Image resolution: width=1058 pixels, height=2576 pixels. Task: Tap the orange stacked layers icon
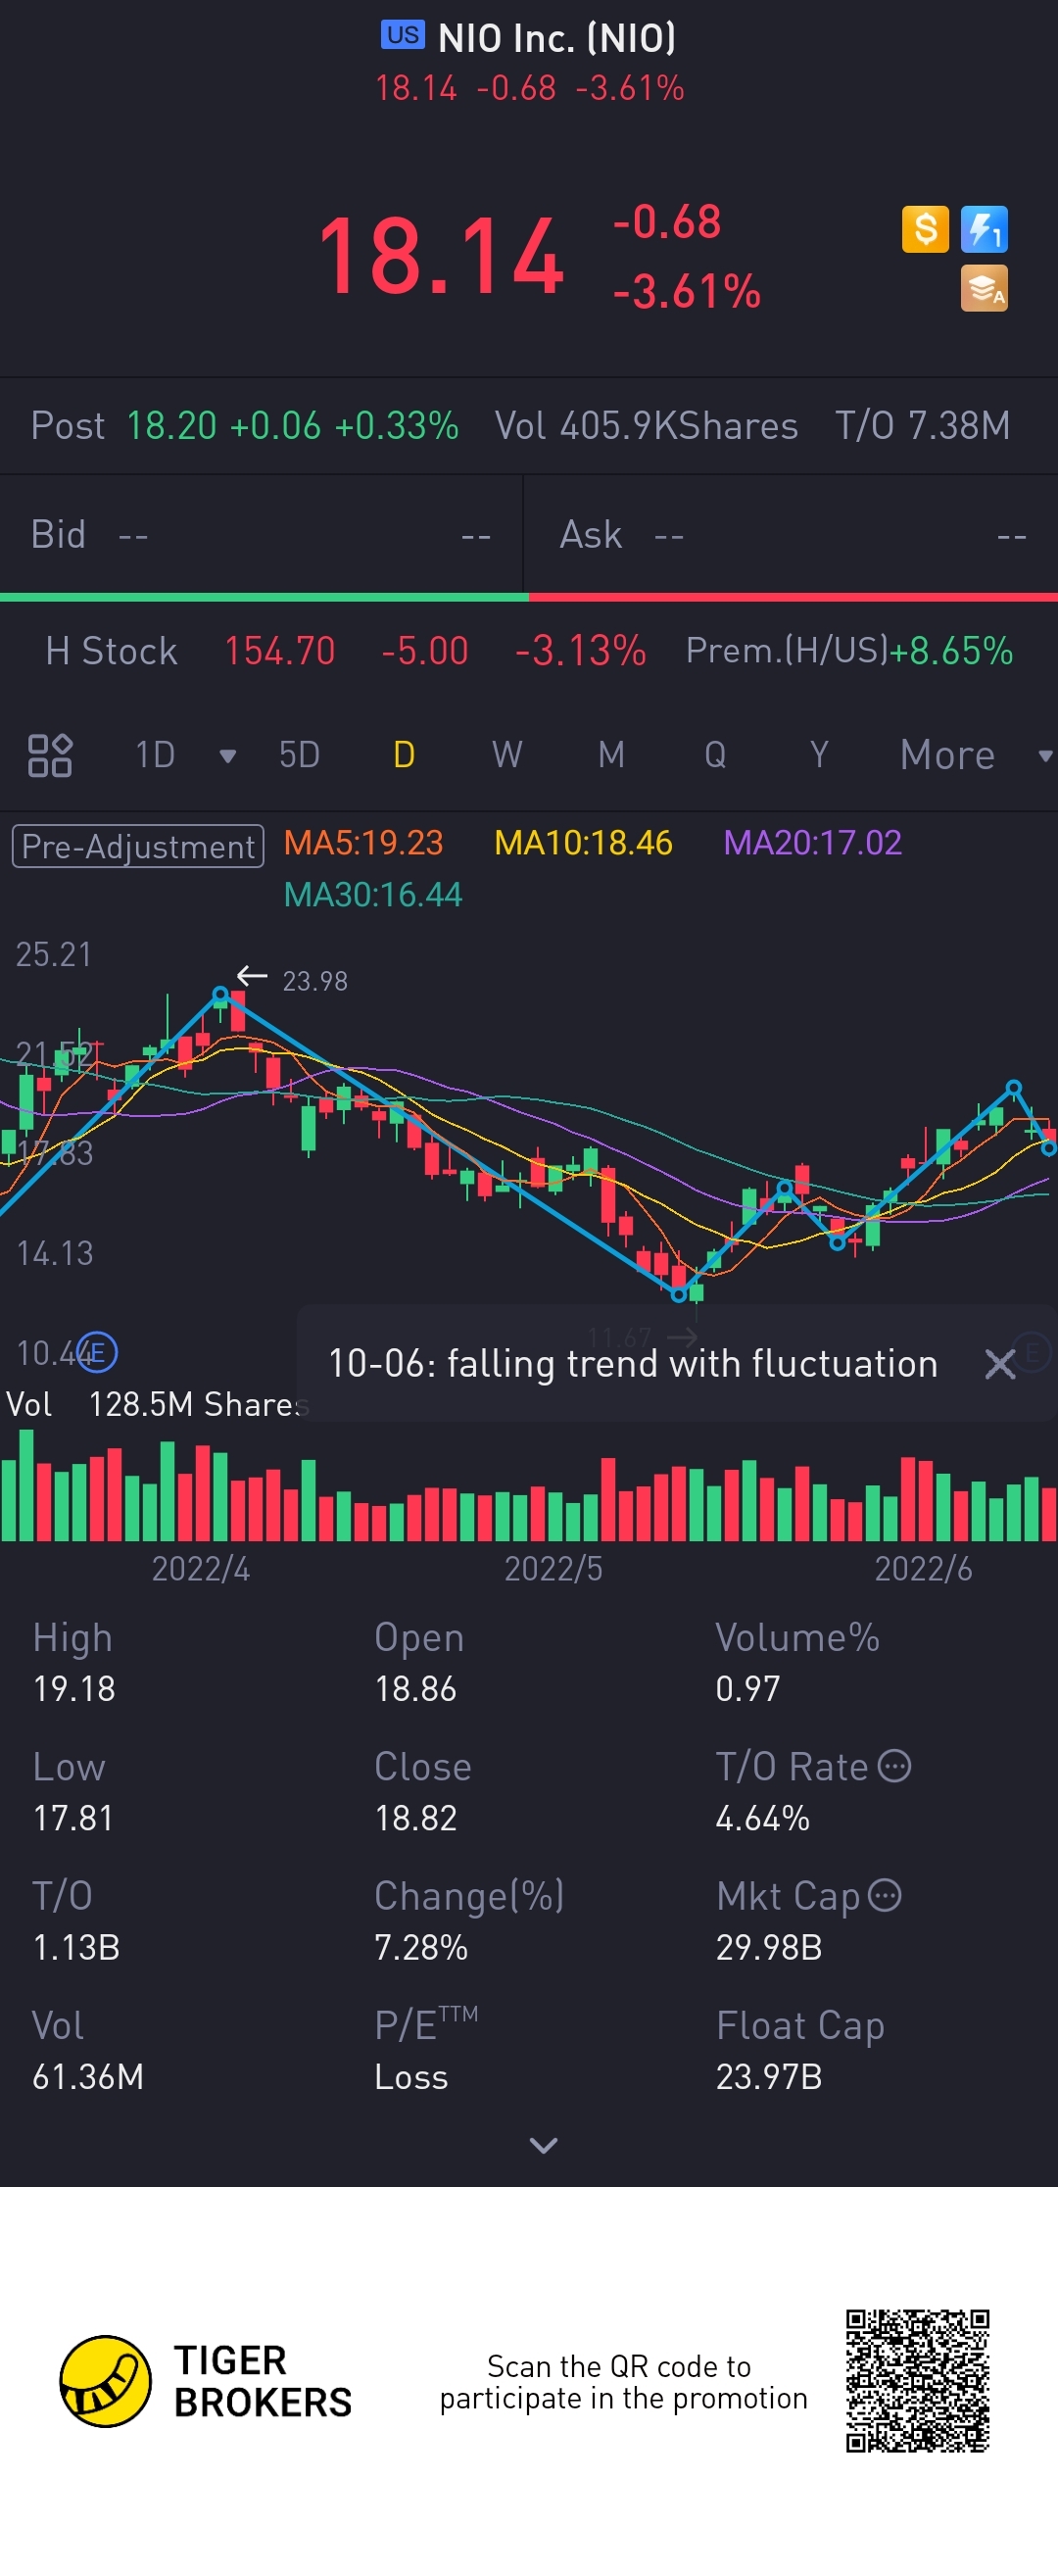(984, 288)
